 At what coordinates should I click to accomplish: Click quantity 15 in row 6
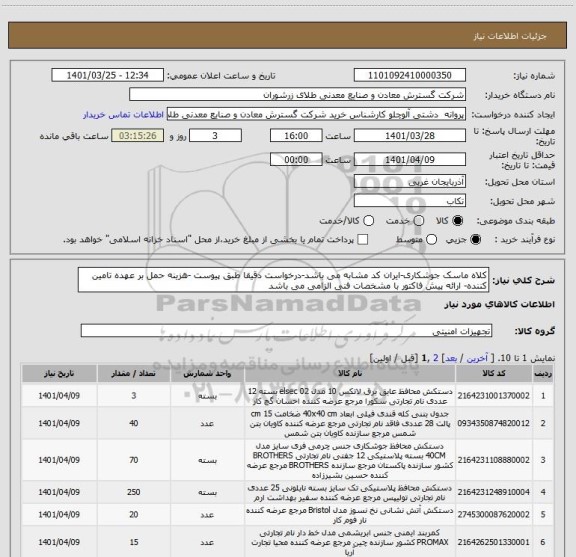tap(134, 542)
